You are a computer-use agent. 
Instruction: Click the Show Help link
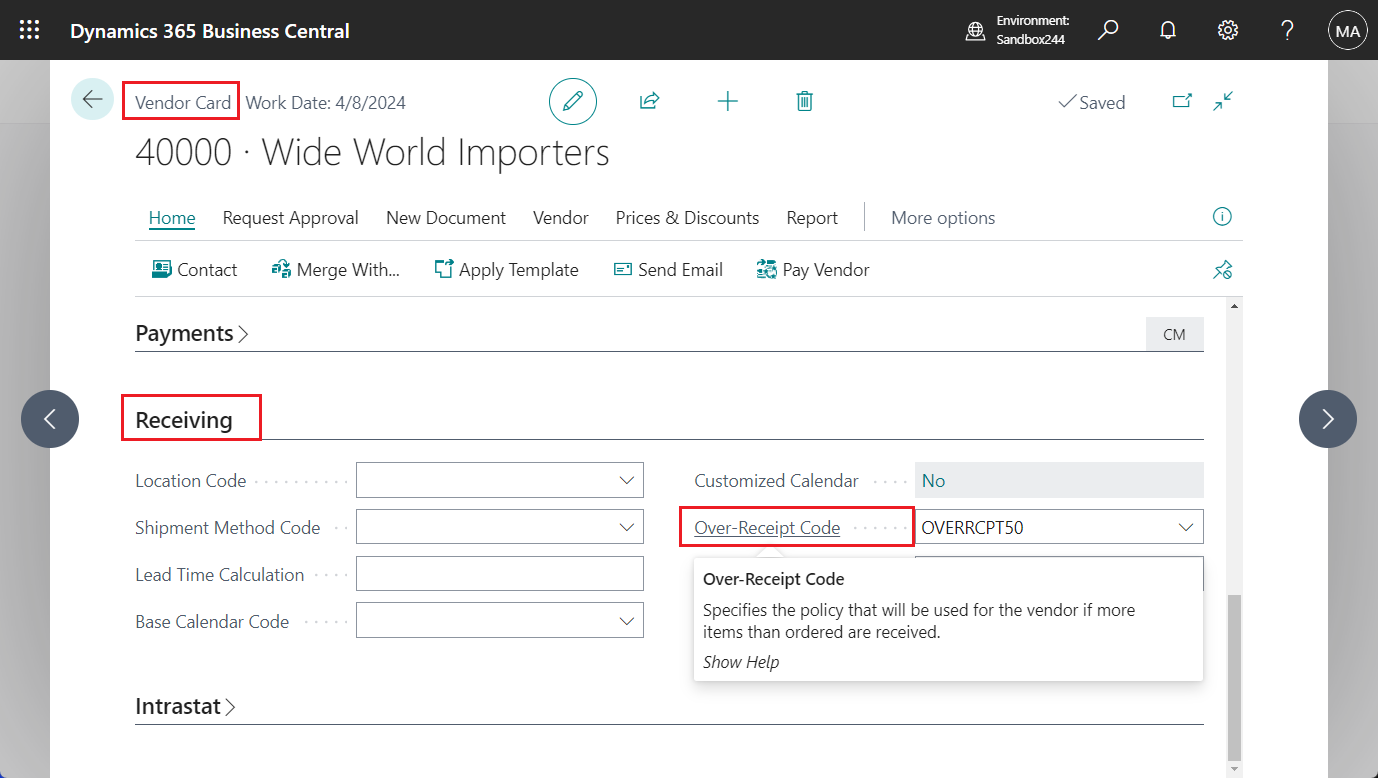point(741,662)
